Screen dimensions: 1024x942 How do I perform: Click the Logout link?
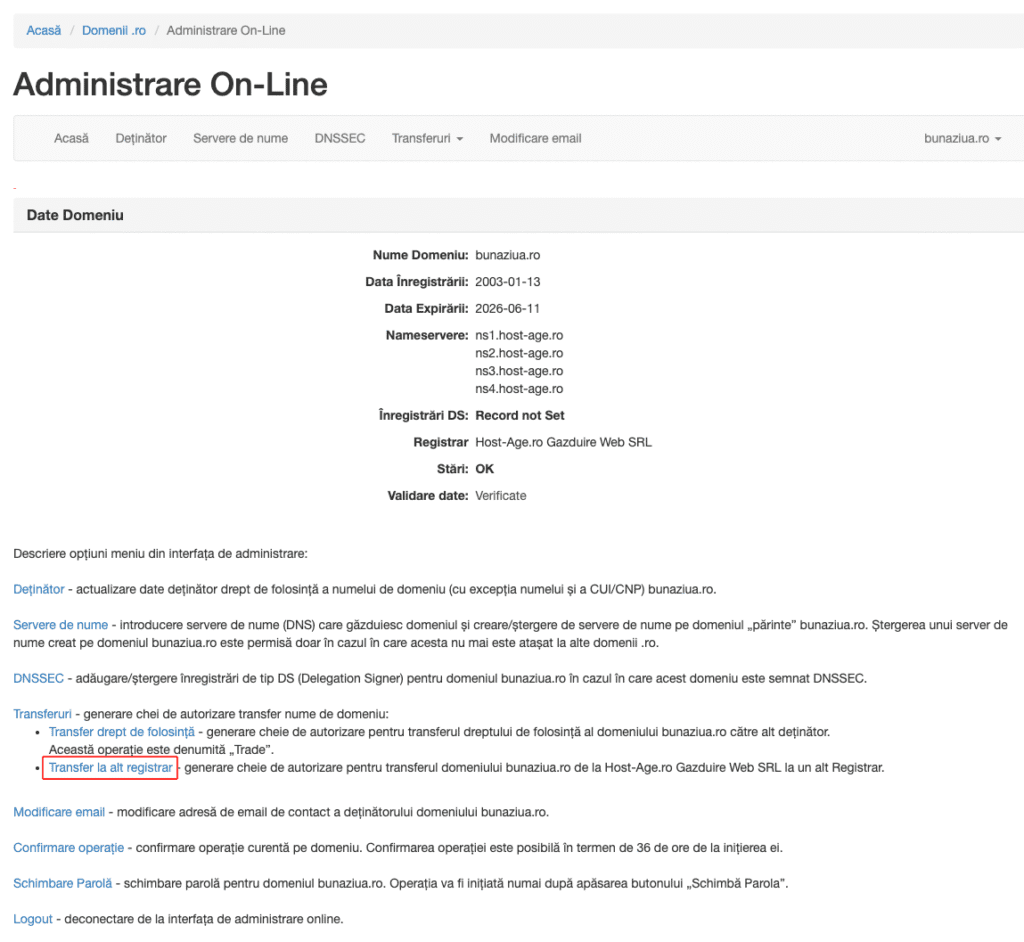(x=33, y=919)
